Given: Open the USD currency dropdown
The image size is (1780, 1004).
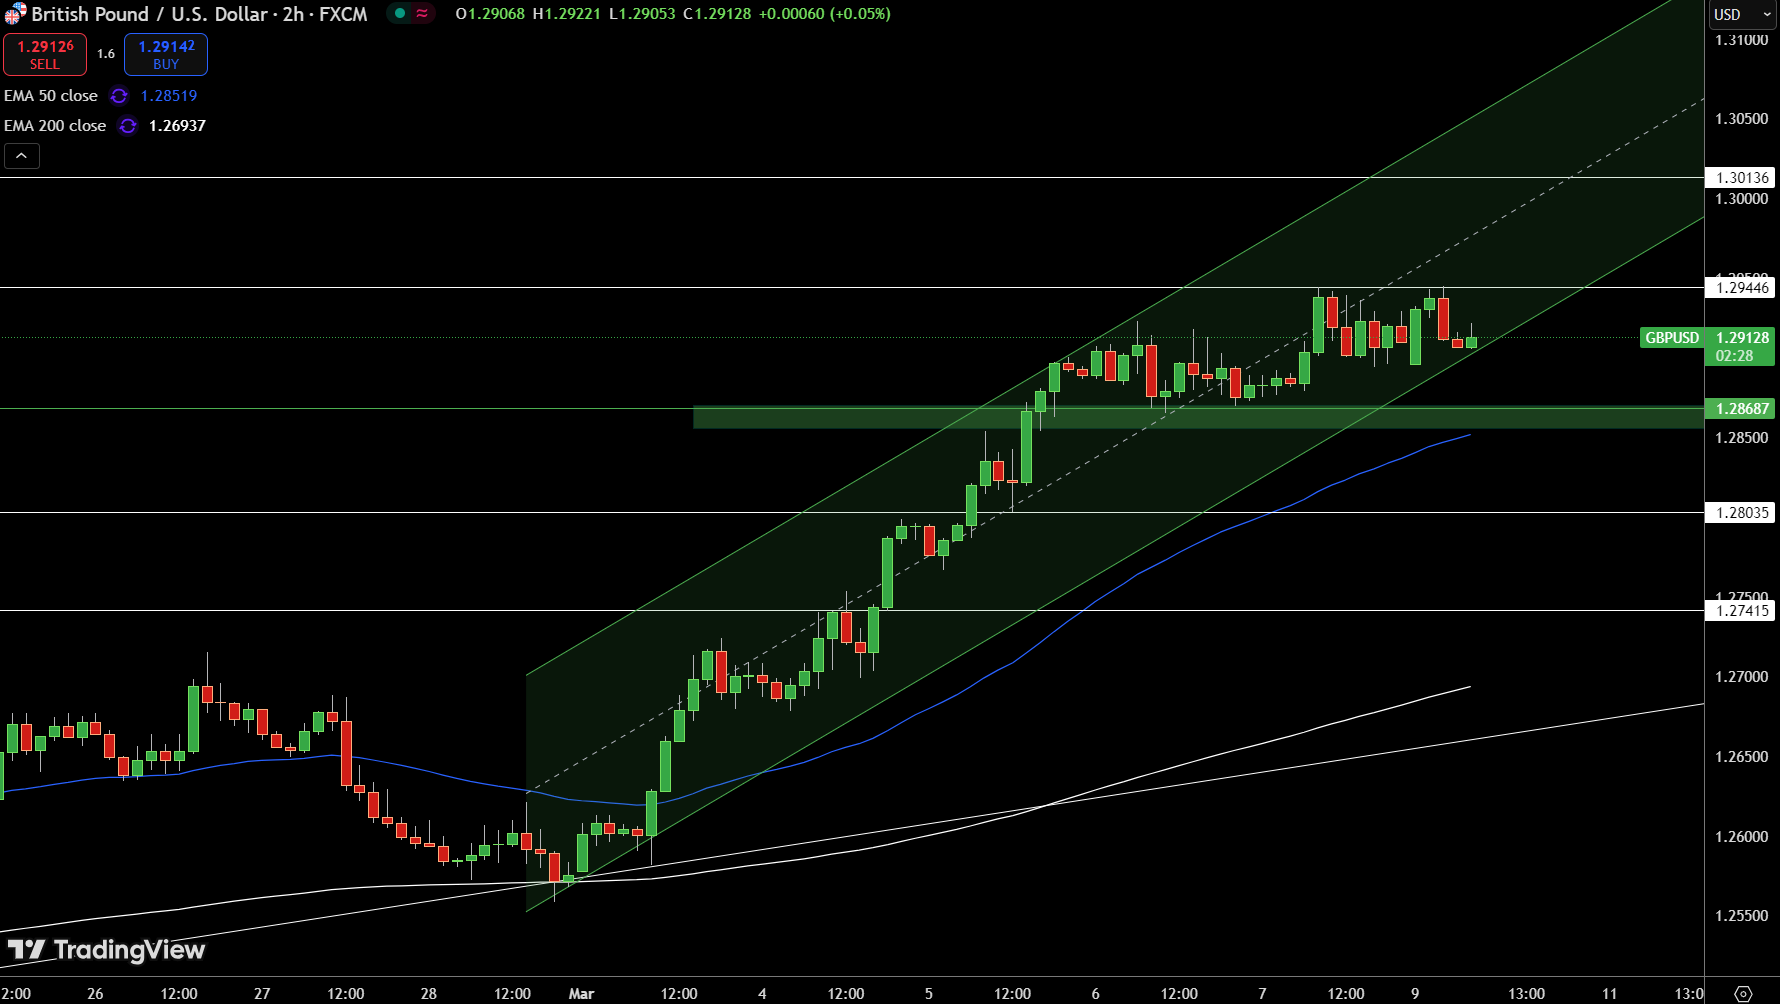Looking at the screenshot, I should [1741, 14].
